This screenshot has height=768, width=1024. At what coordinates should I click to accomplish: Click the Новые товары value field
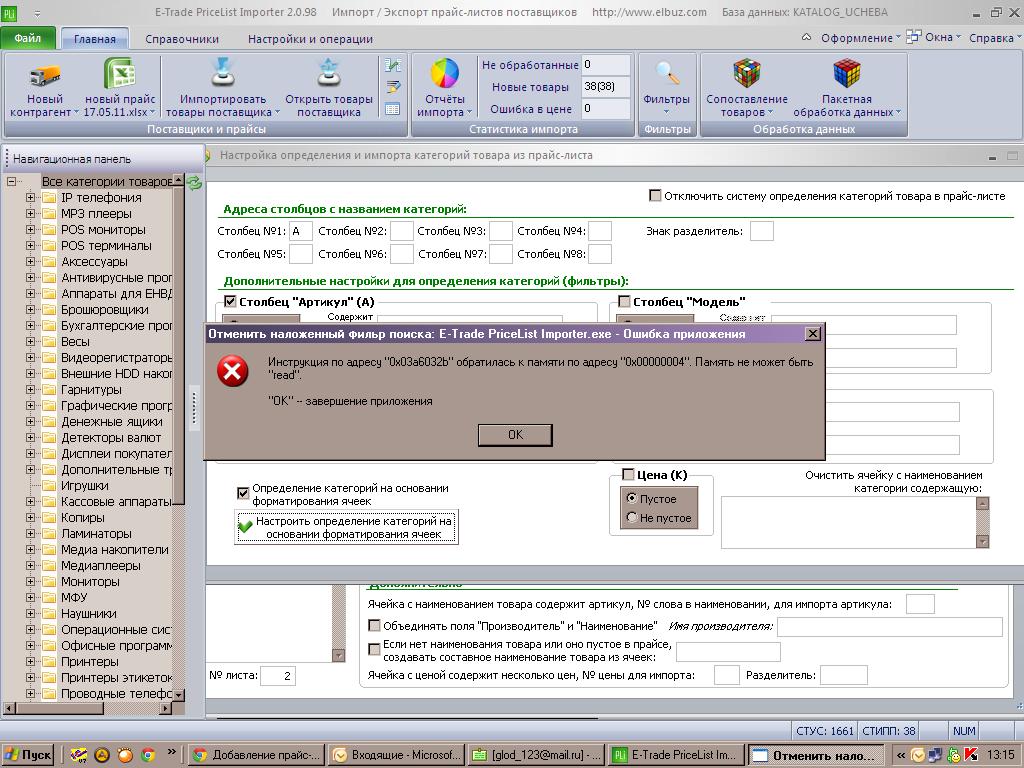click(605, 87)
